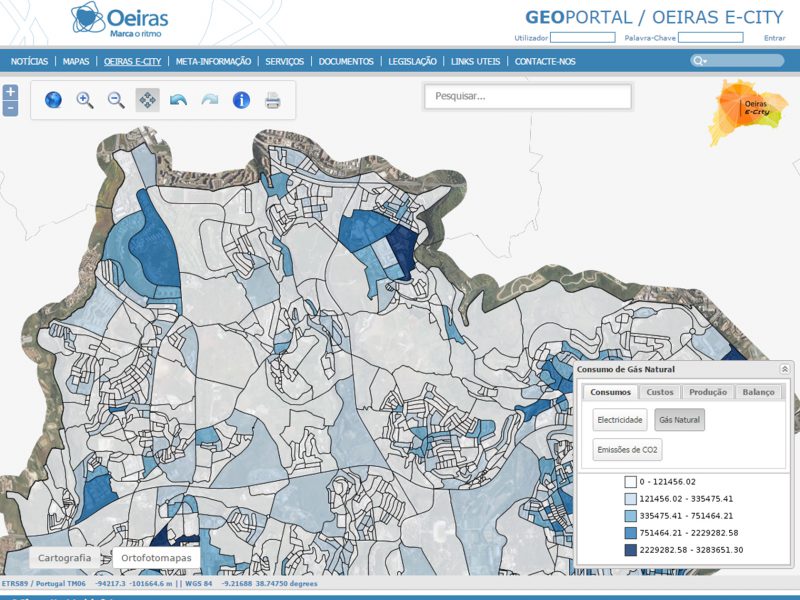Click the Oeiras E-City orange map logo

coord(749,112)
